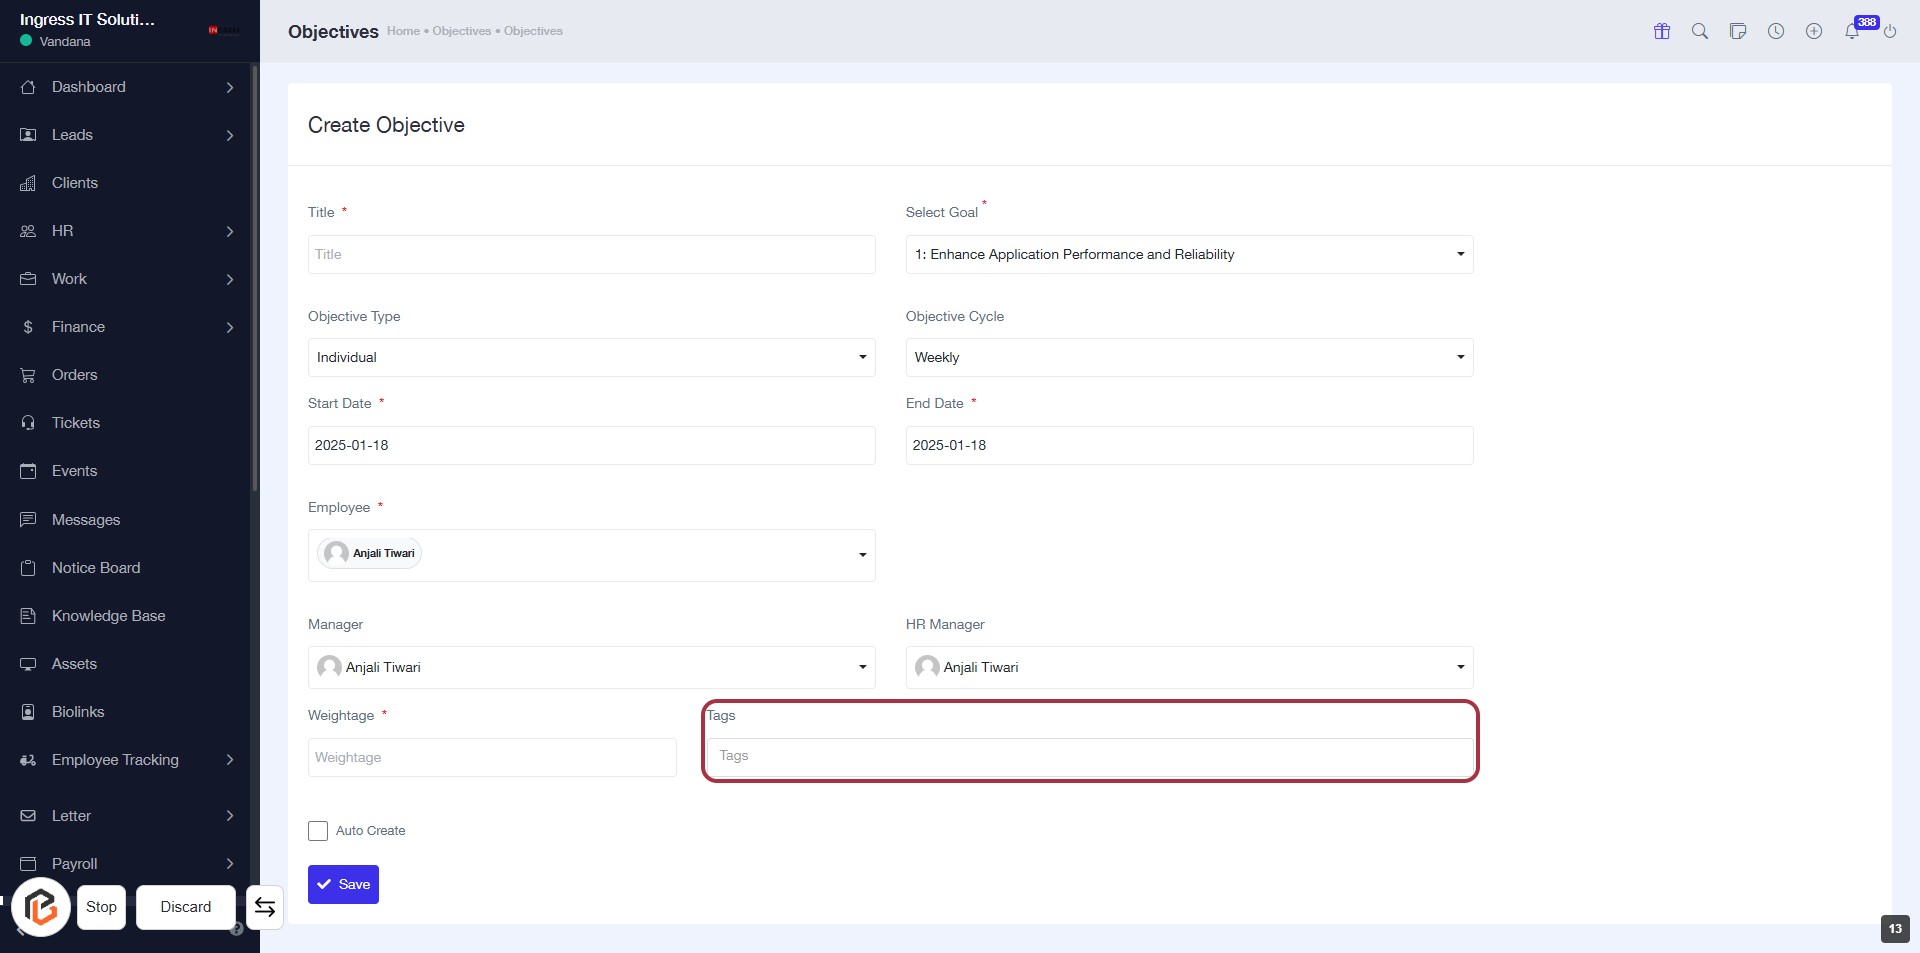Open the Select Goal dropdown
The height and width of the screenshot is (953, 1920).
click(1189, 255)
